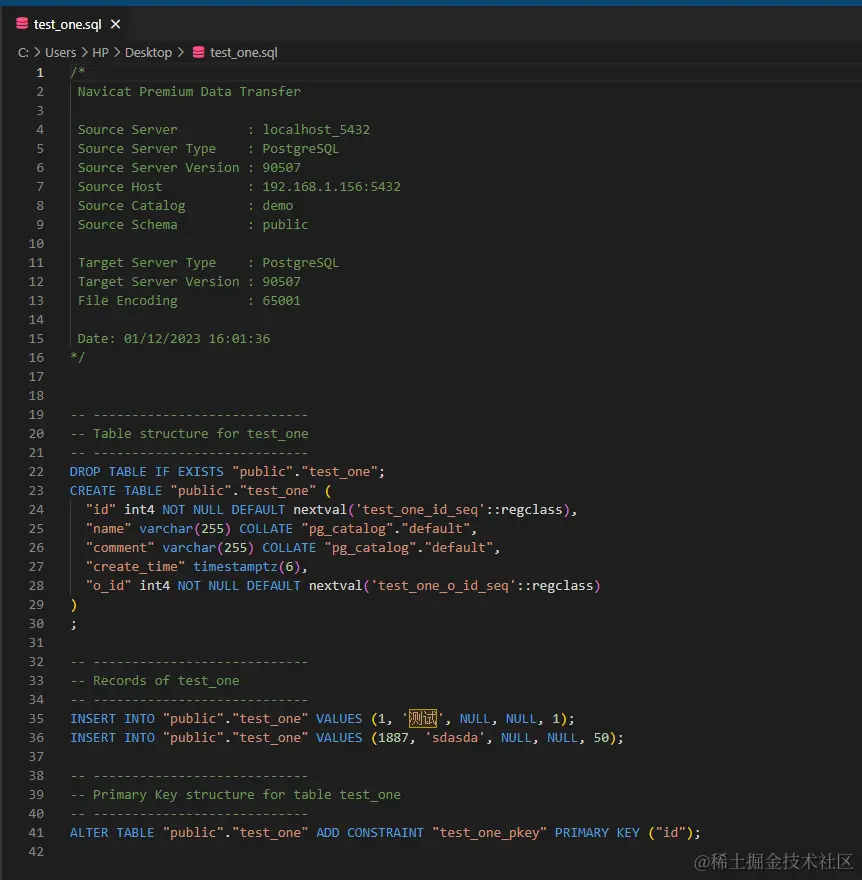Click line number 35 in the gutter
Viewport: 862px width, 880px height.
pos(36,719)
